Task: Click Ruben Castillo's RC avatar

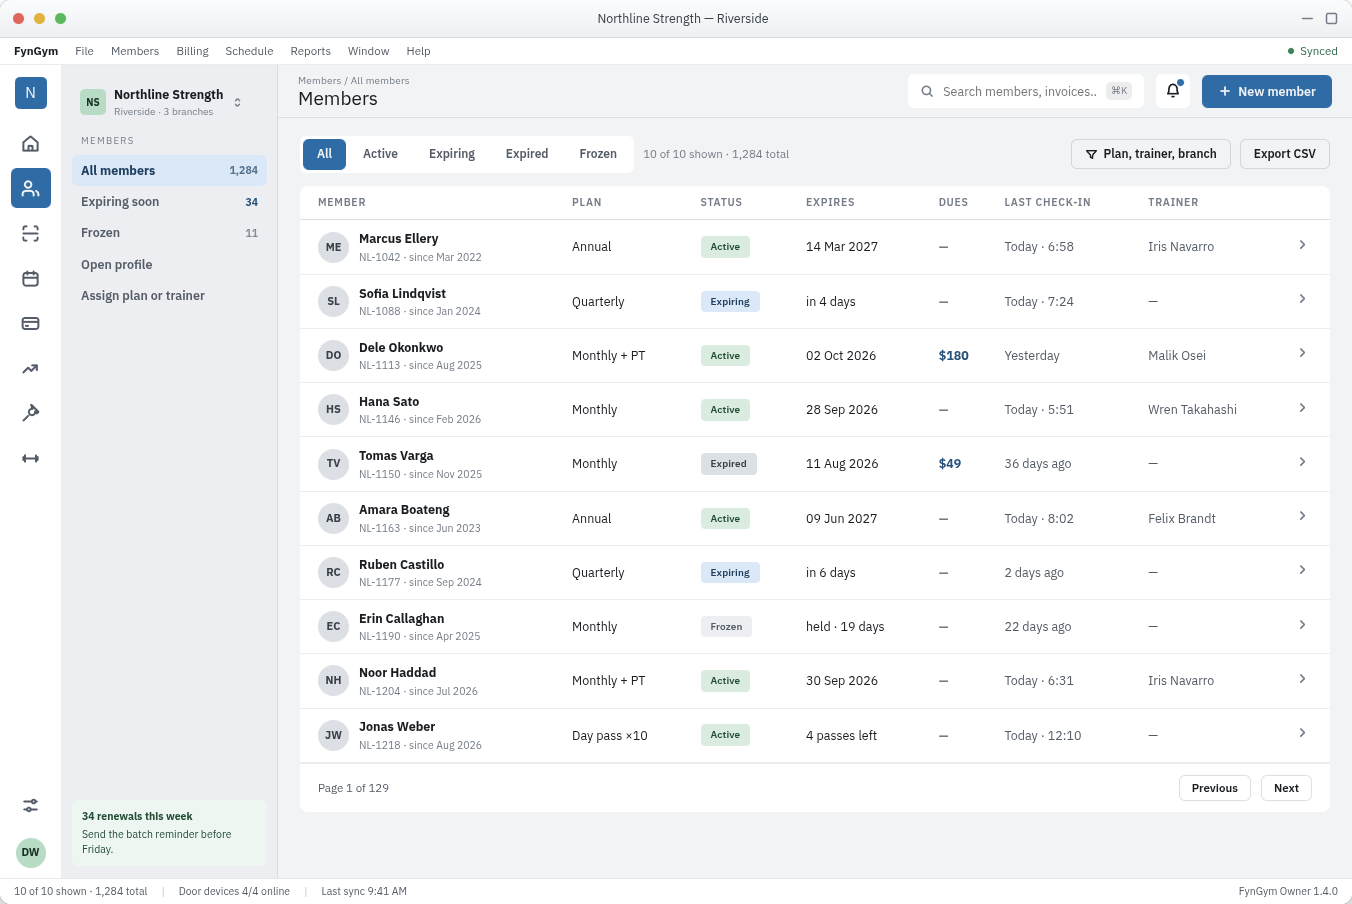Action: [x=333, y=572]
